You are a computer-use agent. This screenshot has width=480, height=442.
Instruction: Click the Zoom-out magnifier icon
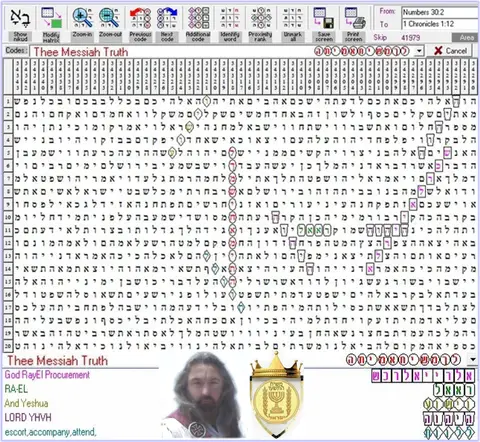point(109,18)
